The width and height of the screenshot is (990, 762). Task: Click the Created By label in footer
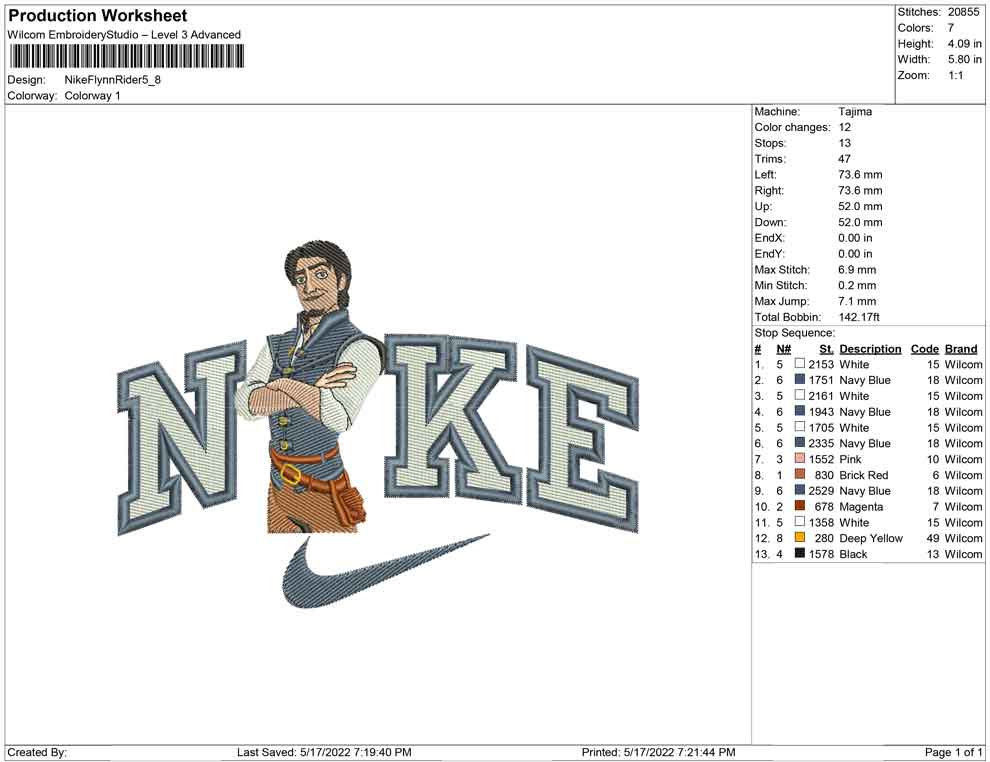(x=37, y=752)
